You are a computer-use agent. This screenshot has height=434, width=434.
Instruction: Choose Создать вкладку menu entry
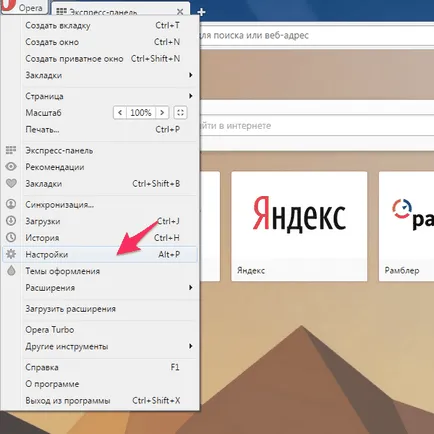[x=100, y=25]
